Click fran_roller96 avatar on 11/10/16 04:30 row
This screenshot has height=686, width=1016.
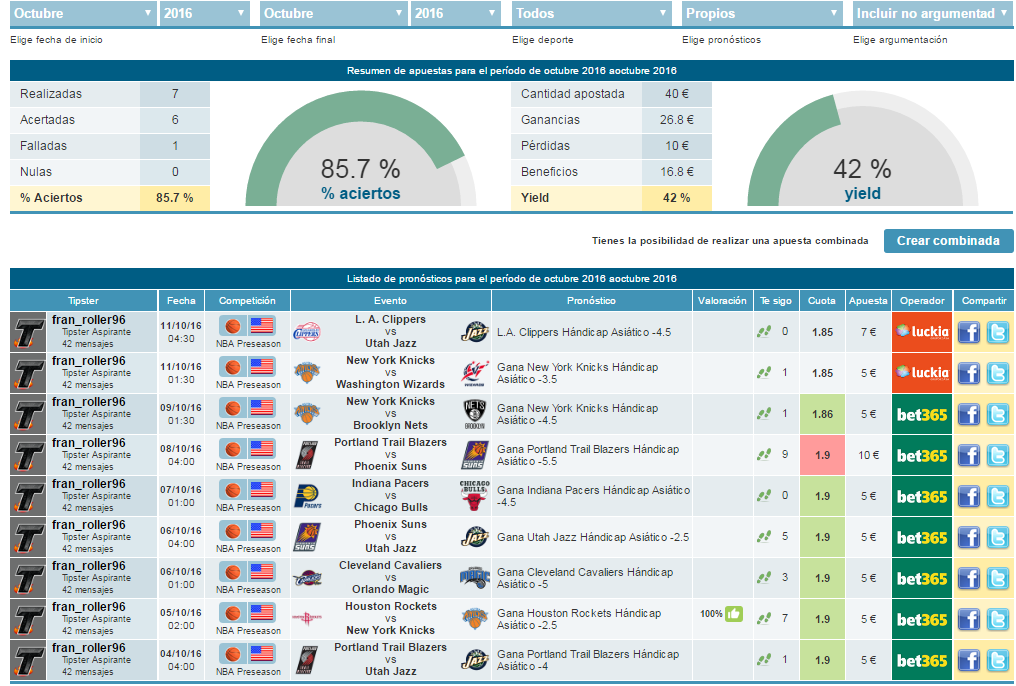coord(28,332)
